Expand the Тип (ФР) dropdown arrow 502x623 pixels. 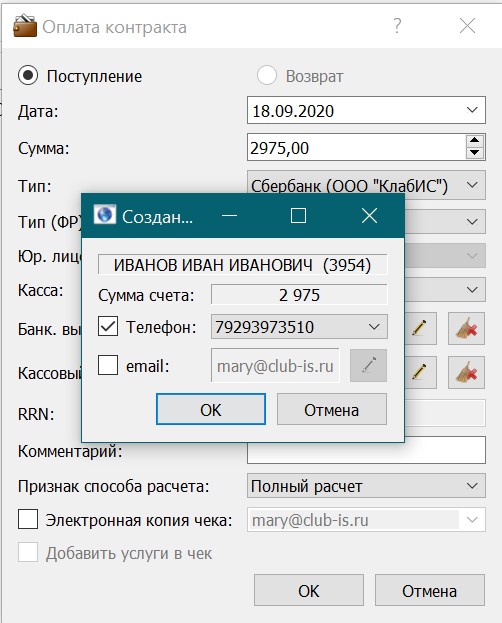click(472, 221)
